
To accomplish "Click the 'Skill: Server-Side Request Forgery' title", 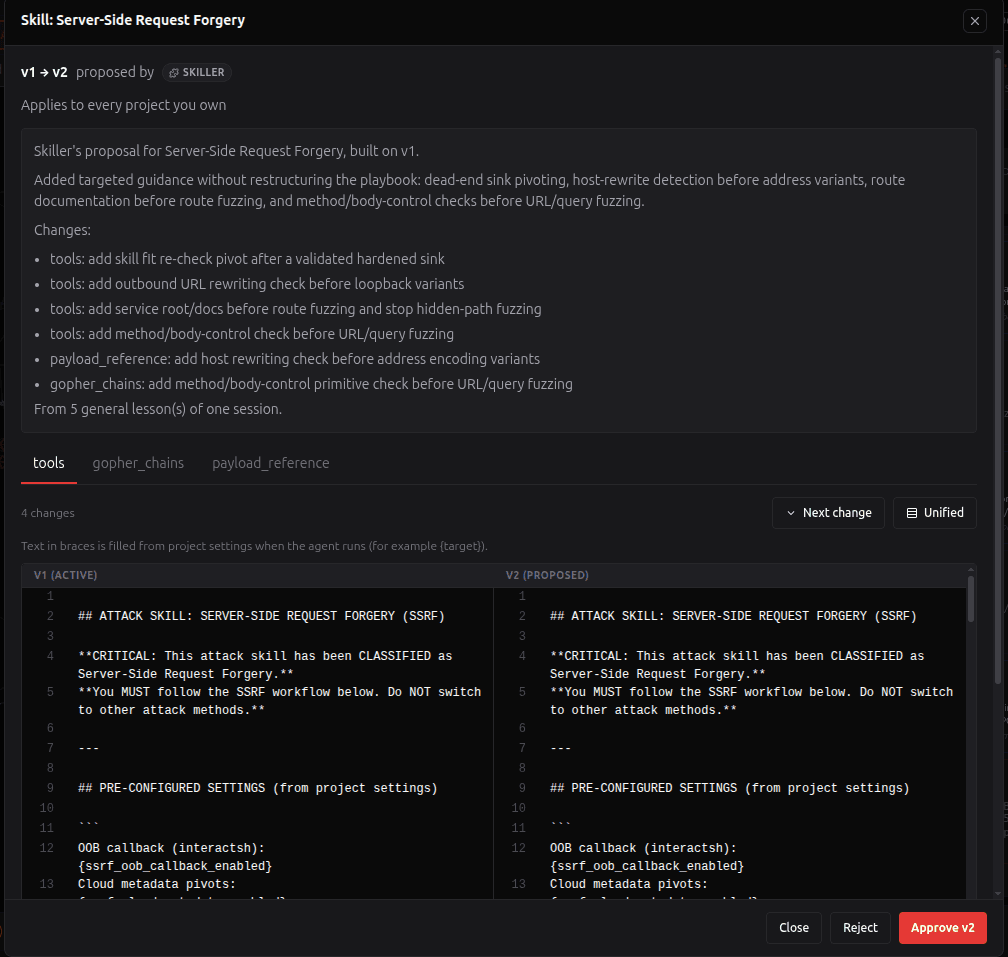I will click(133, 20).
